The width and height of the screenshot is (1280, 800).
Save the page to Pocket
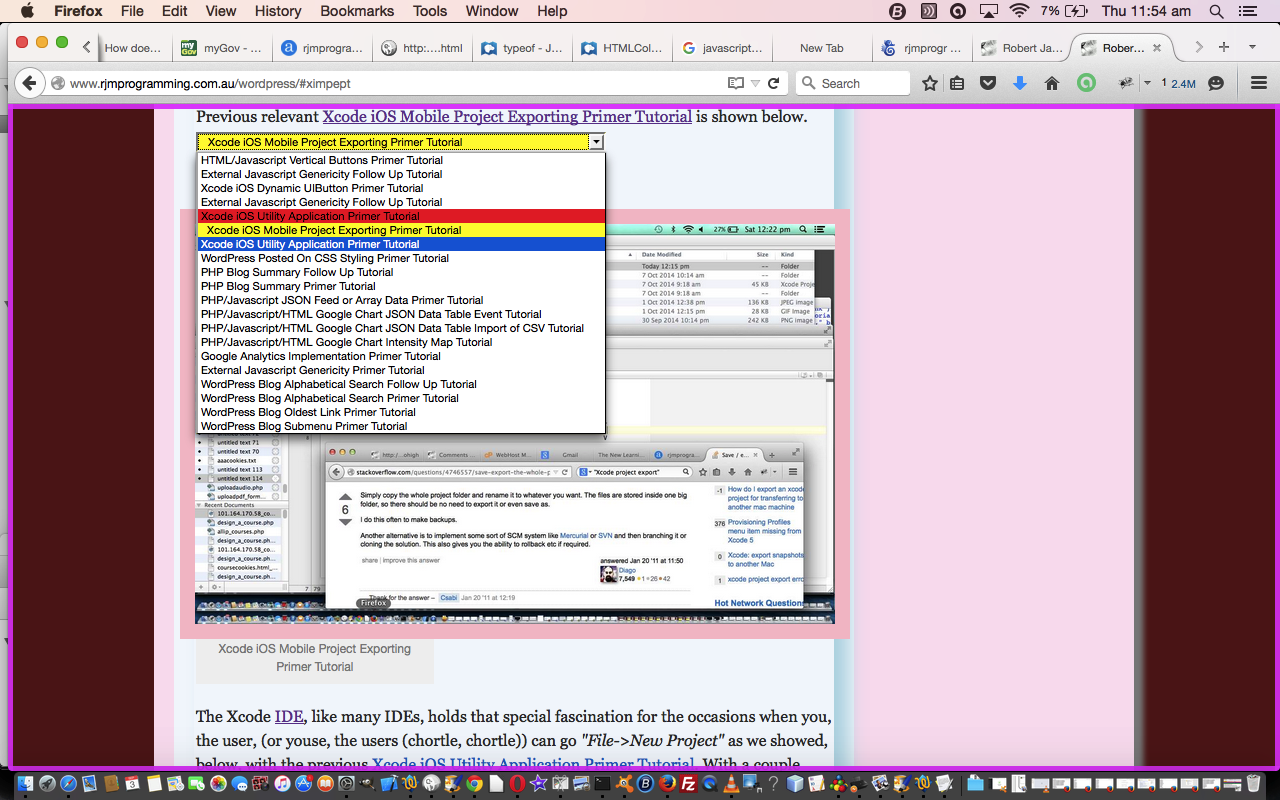(x=988, y=84)
